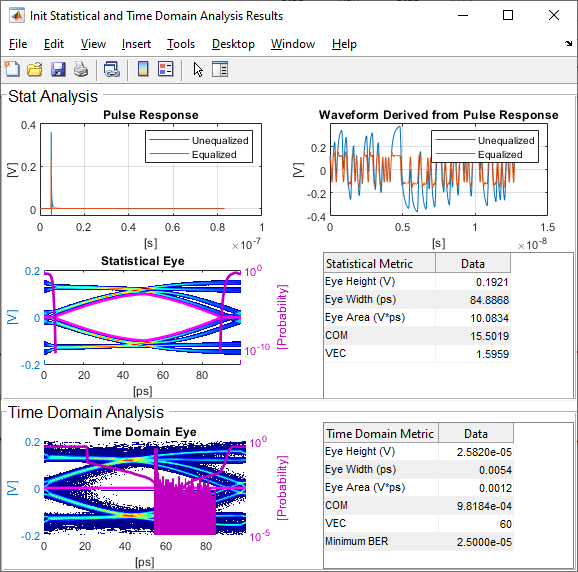Screen dimensions: 578x572
Task: Open a file with the folder icon
Action: (35, 69)
